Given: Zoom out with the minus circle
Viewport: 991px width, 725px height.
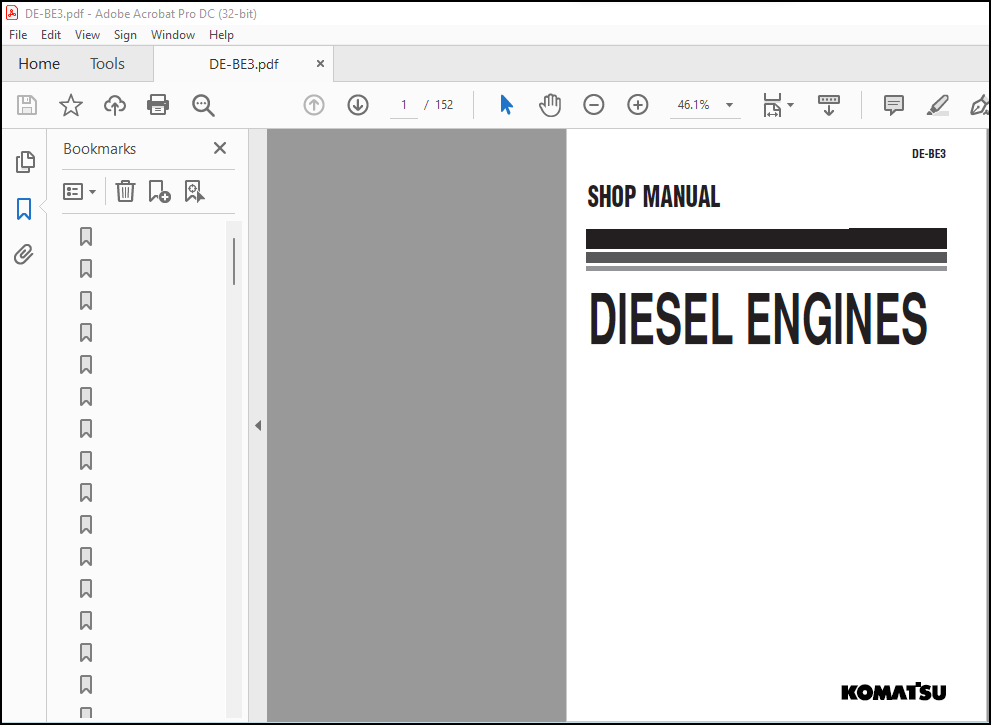Looking at the screenshot, I should 593,105.
